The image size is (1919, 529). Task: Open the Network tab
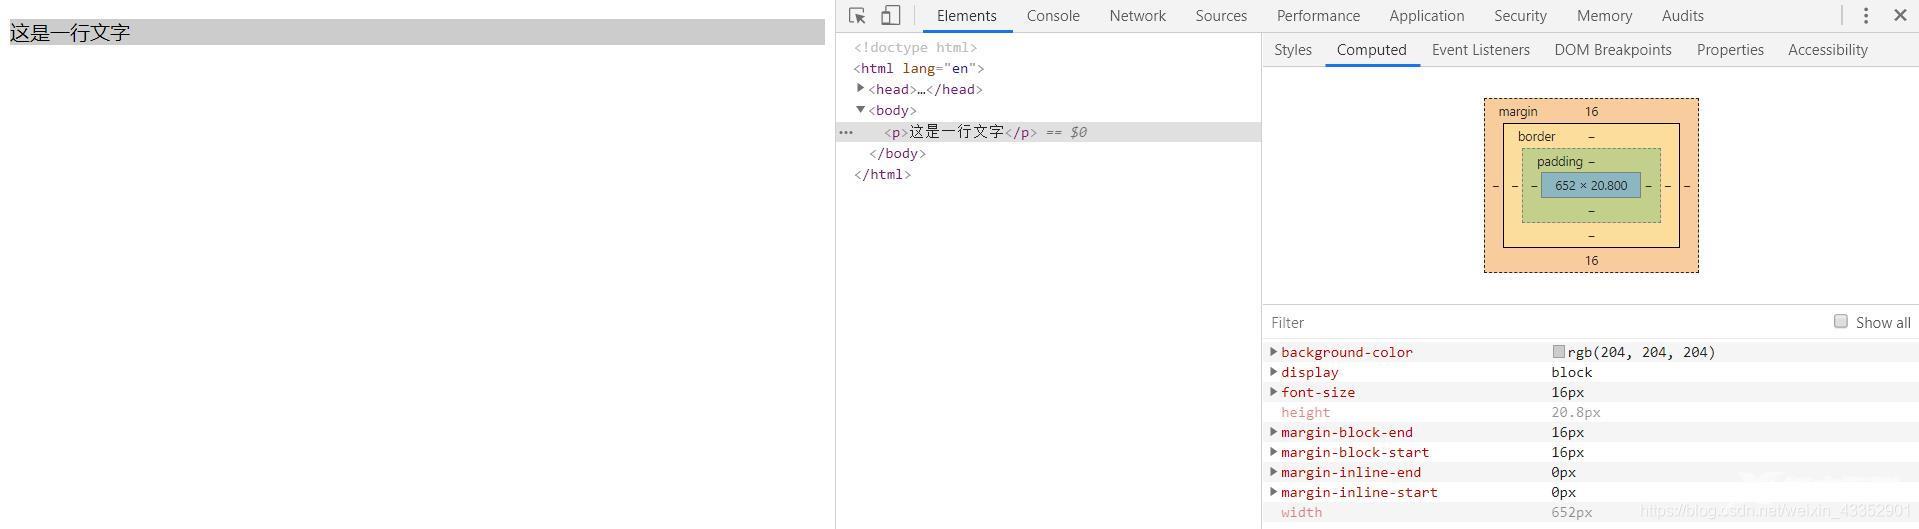tap(1137, 16)
